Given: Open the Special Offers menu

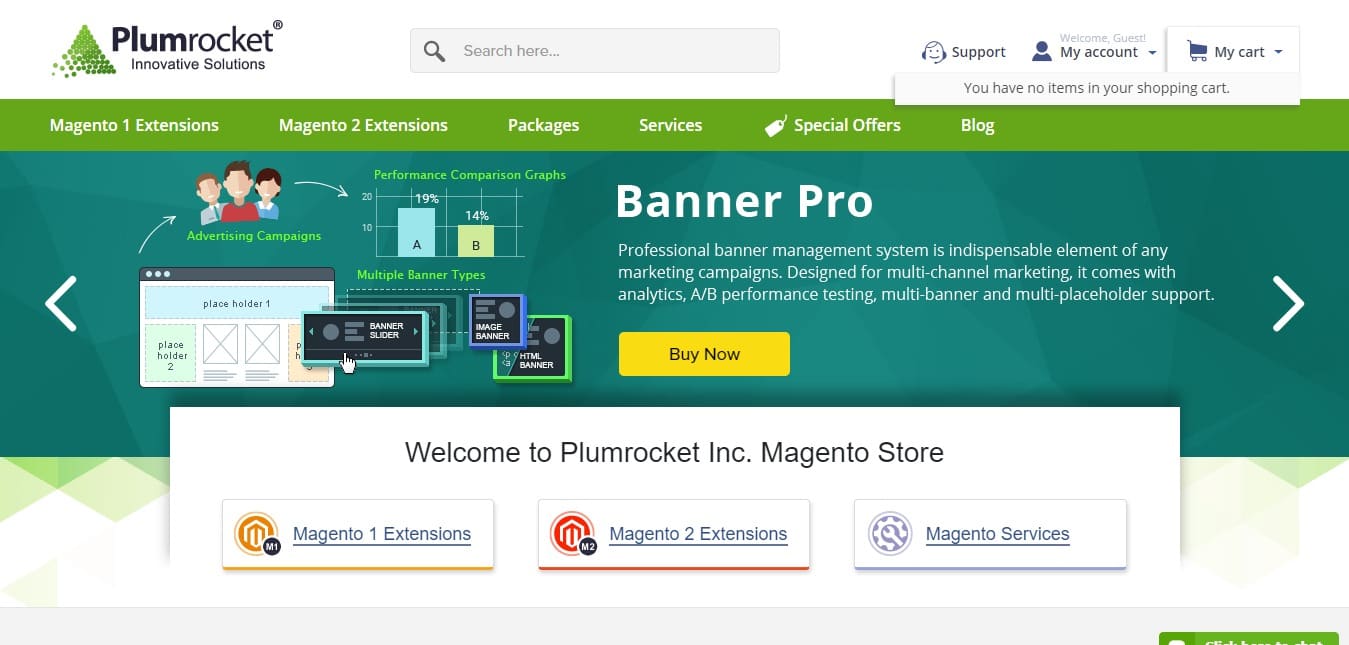Looking at the screenshot, I should tap(847, 125).
